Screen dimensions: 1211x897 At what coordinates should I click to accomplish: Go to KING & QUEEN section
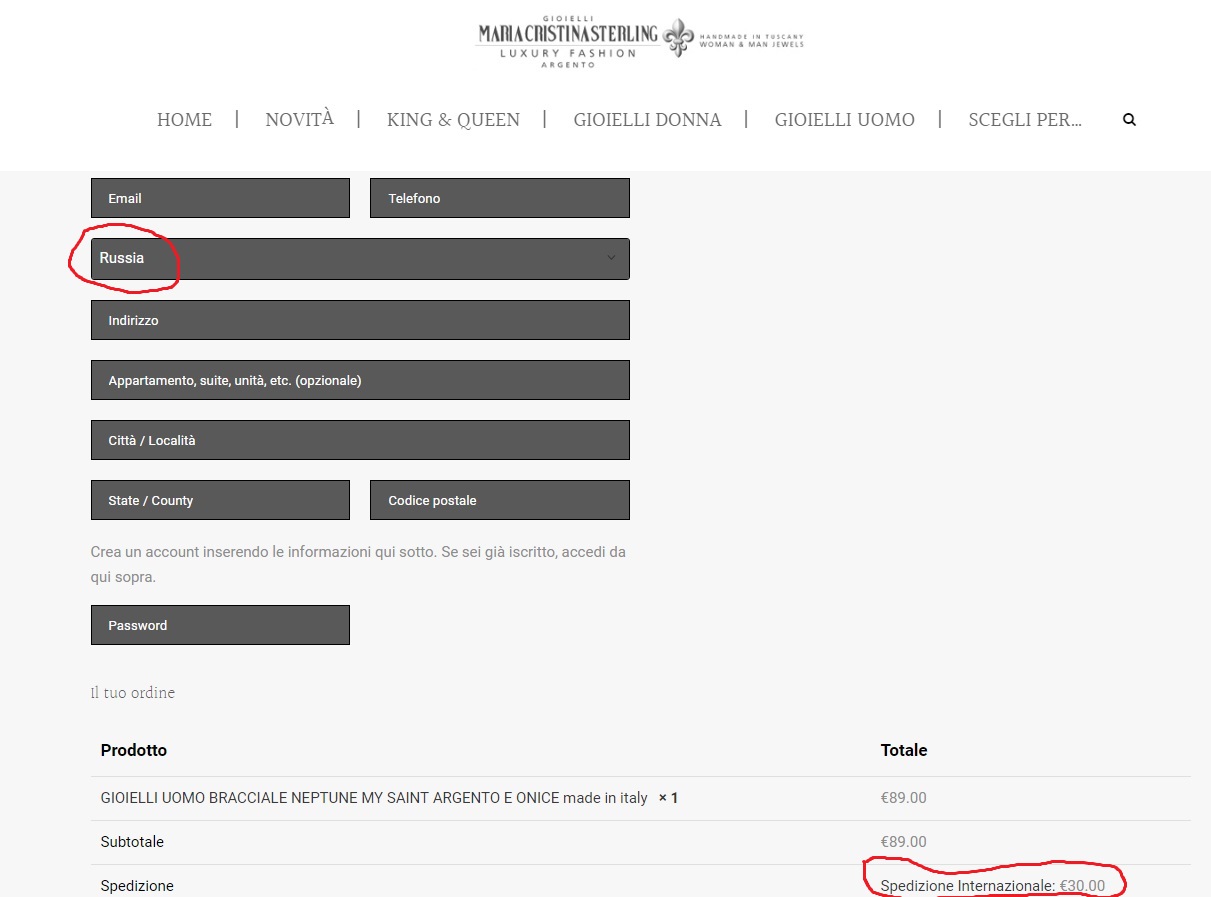coord(453,120)
